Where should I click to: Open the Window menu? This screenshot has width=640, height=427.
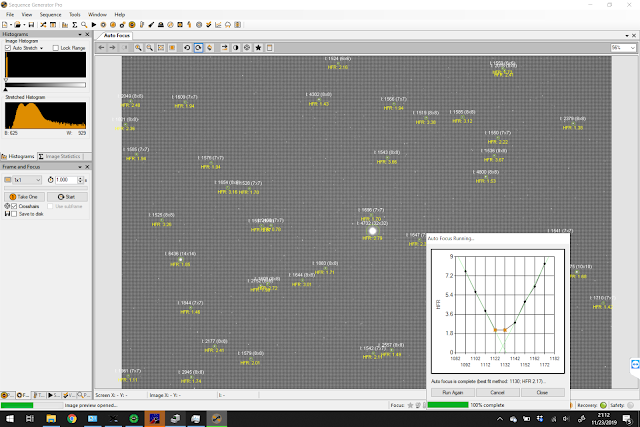coord(97,14)
